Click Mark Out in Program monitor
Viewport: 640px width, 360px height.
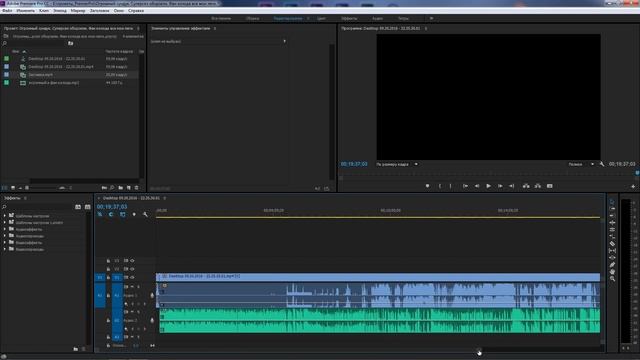451,186
